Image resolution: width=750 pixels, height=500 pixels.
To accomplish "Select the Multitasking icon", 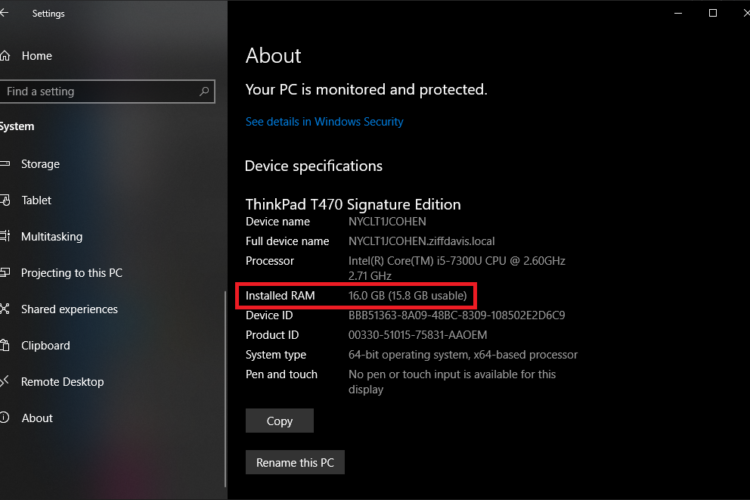I will coord(4,237).
